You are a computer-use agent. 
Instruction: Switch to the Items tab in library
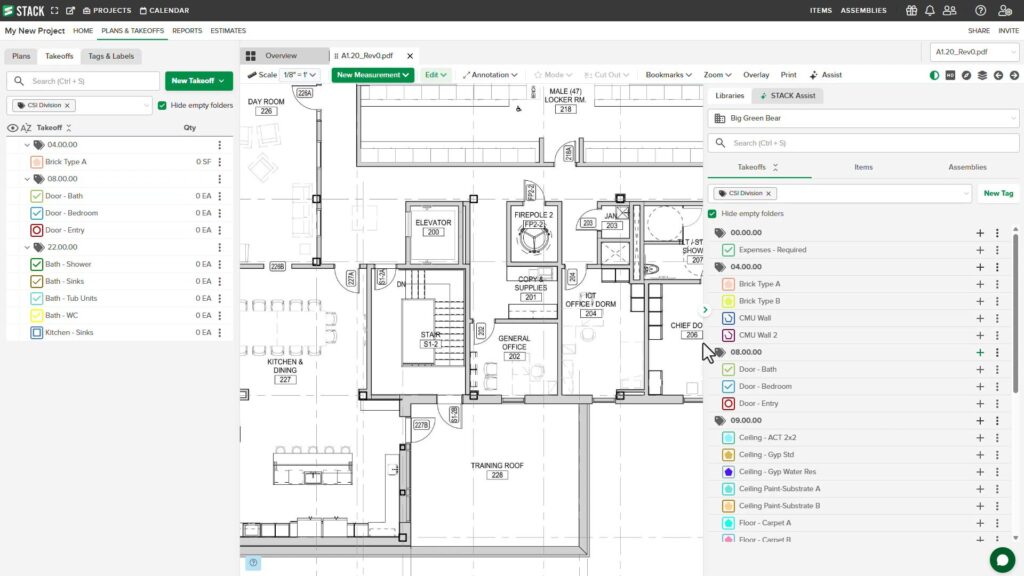click(863, 167)
